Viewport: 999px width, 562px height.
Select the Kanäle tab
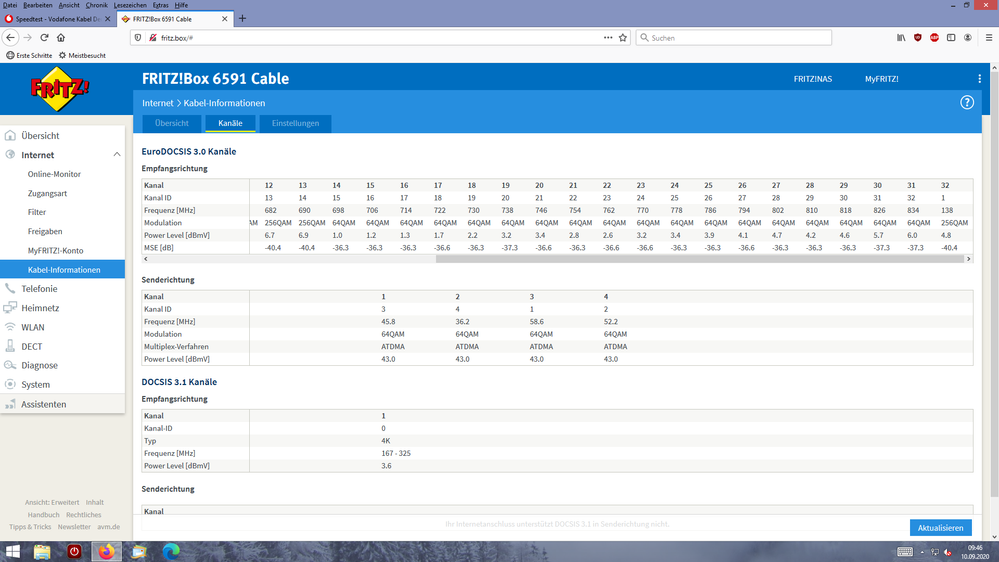pos(230,123)
